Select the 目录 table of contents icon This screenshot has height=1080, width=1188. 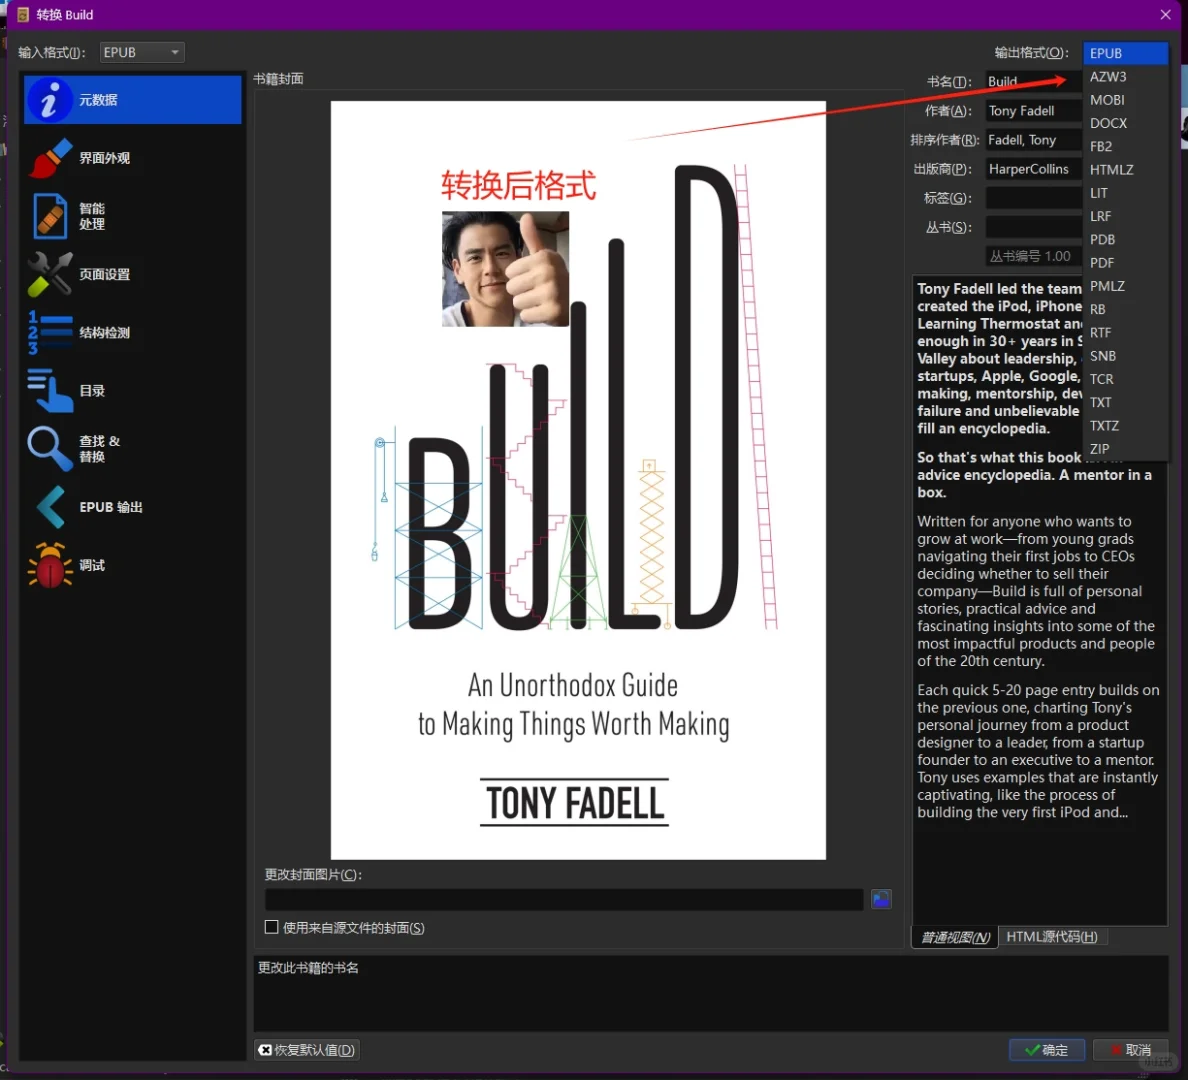pyautogui.click(x=50, y=390)
